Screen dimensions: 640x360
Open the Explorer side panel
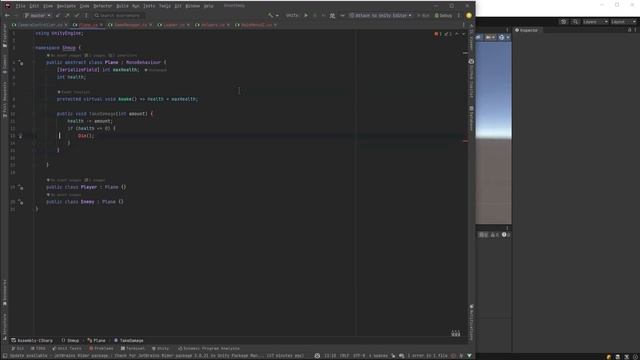coord(4,36)
